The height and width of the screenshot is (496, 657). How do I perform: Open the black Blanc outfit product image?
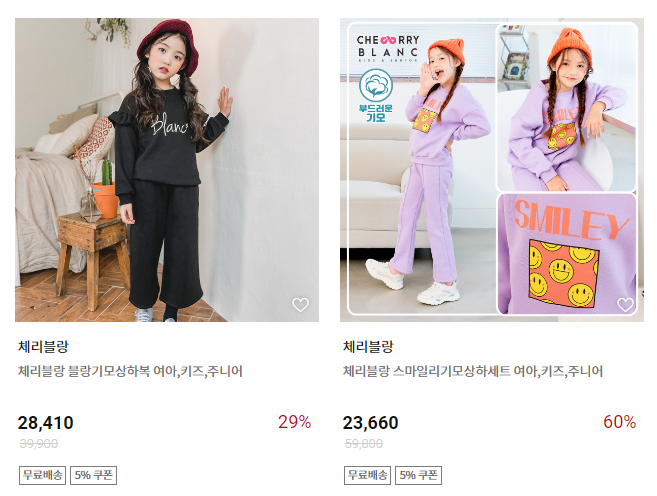coord(167,170)
